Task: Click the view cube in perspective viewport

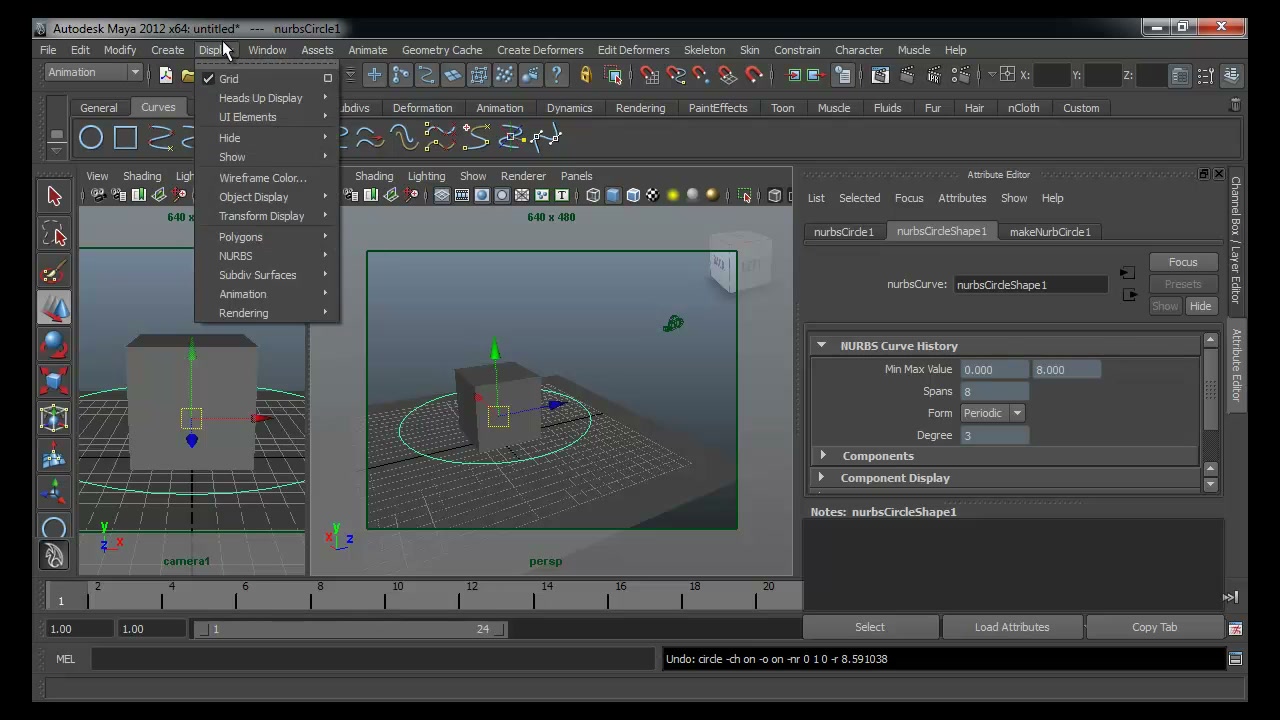Action: (740, 262)
